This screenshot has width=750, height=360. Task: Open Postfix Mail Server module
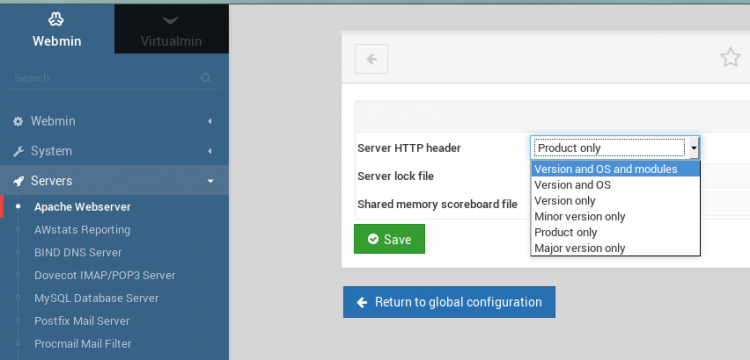pos(82,321)
